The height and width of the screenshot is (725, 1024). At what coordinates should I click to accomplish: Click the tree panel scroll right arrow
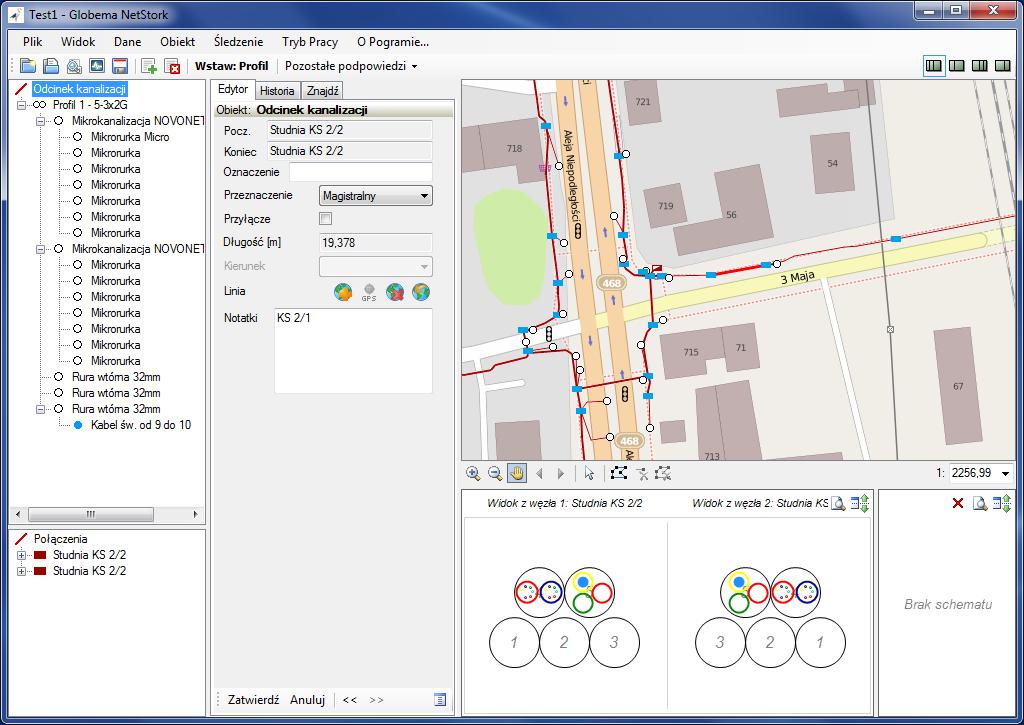coord(195,514)
